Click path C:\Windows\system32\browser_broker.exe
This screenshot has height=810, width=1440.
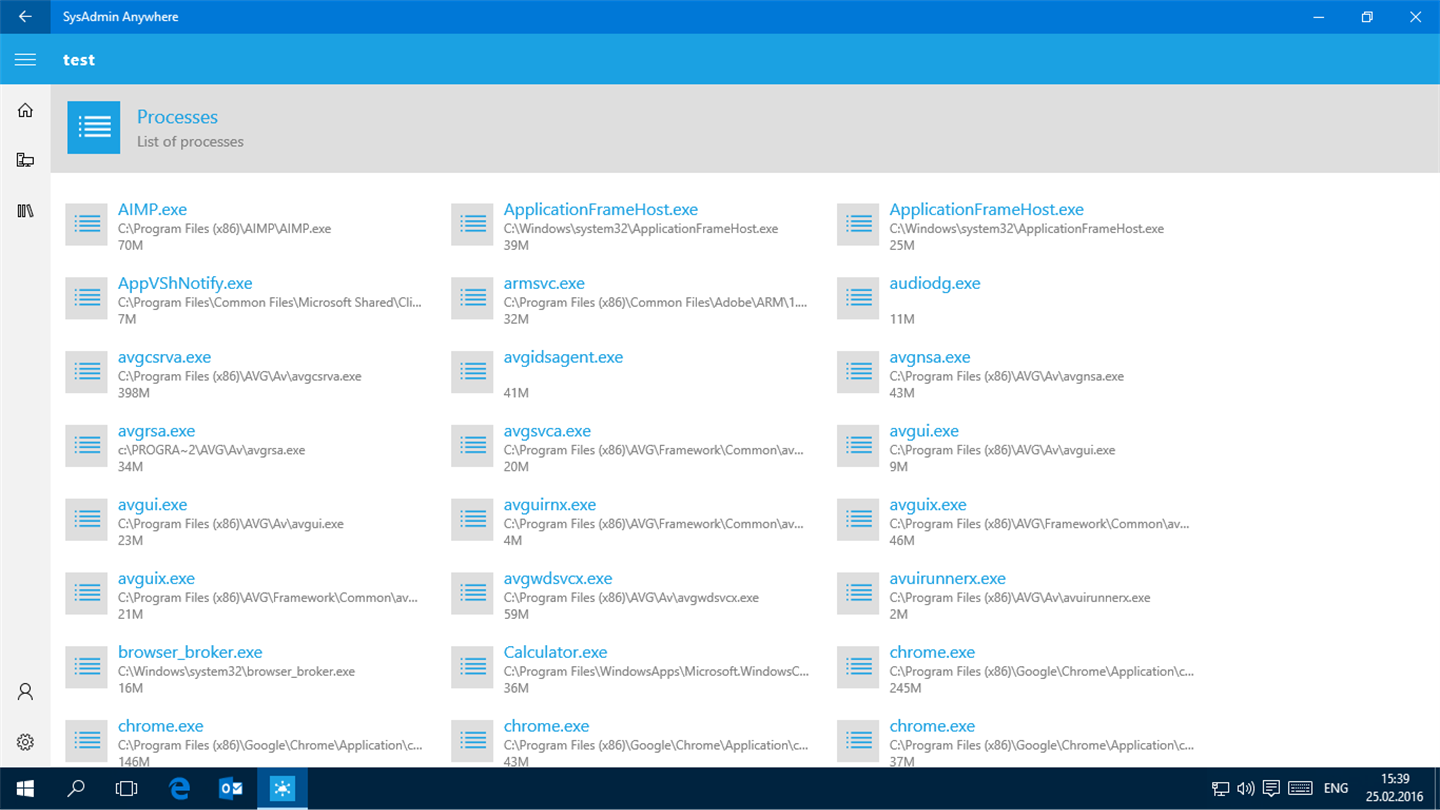236,672
